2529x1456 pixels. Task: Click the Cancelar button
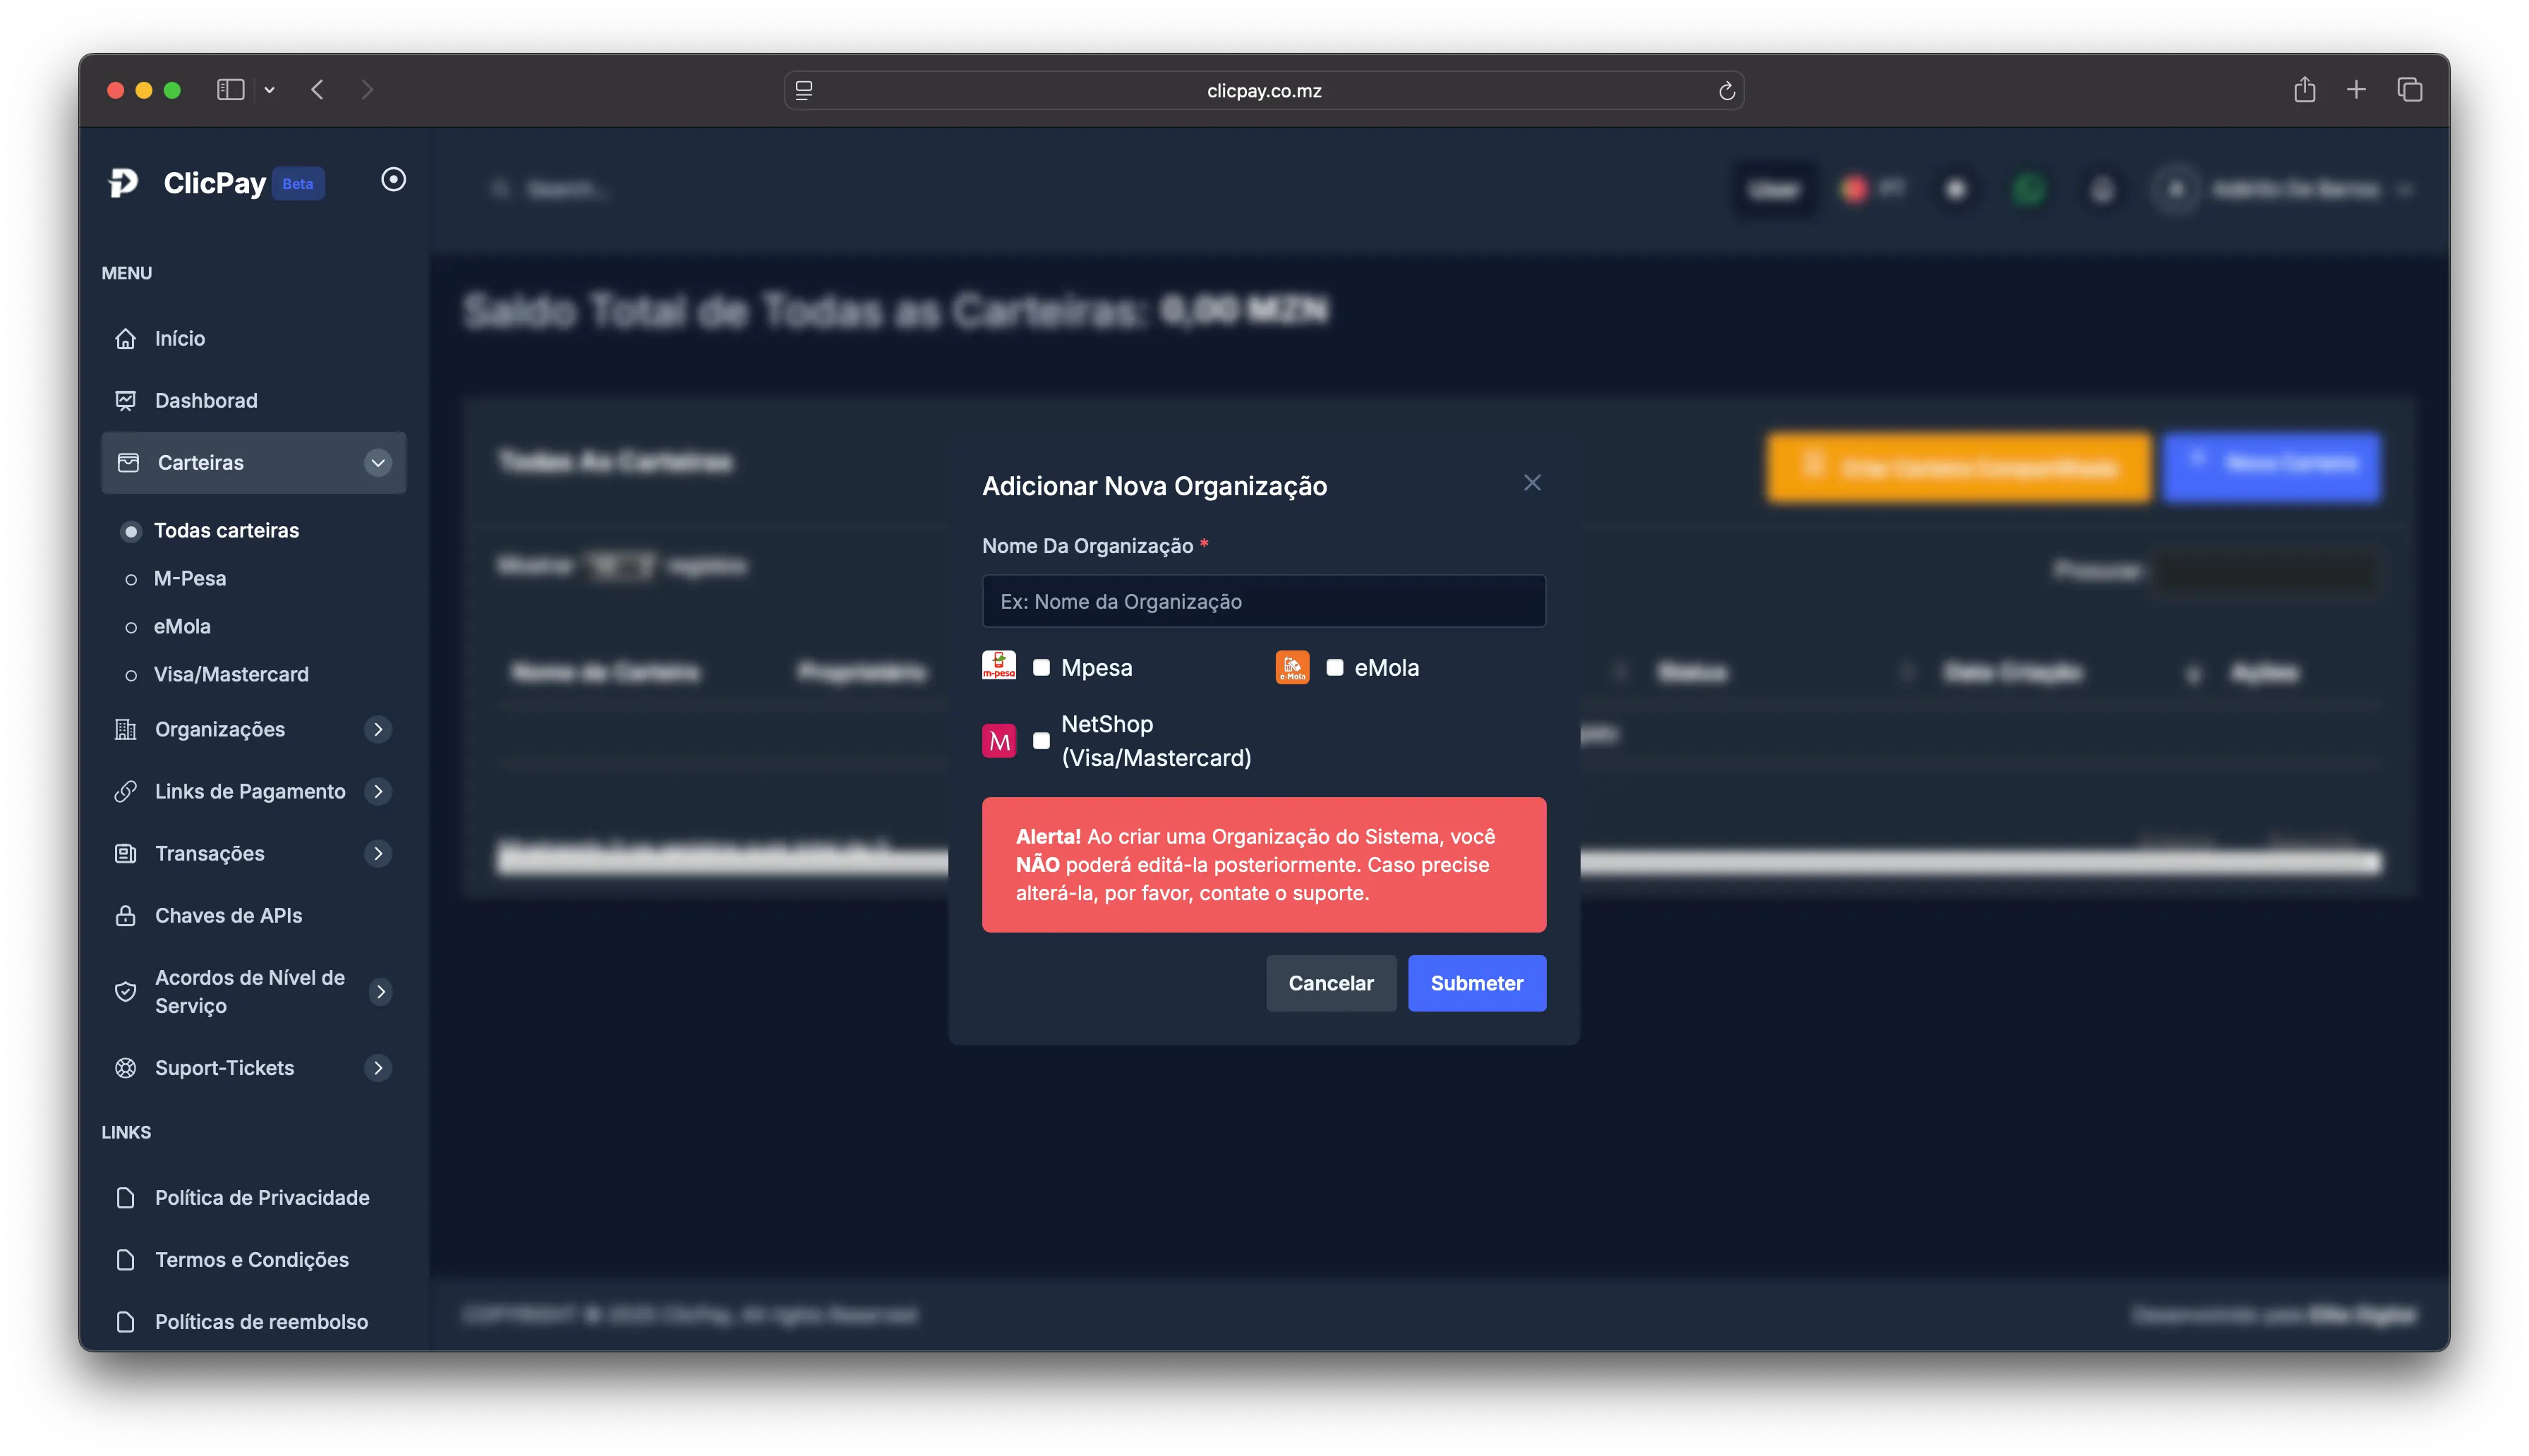1330,983
